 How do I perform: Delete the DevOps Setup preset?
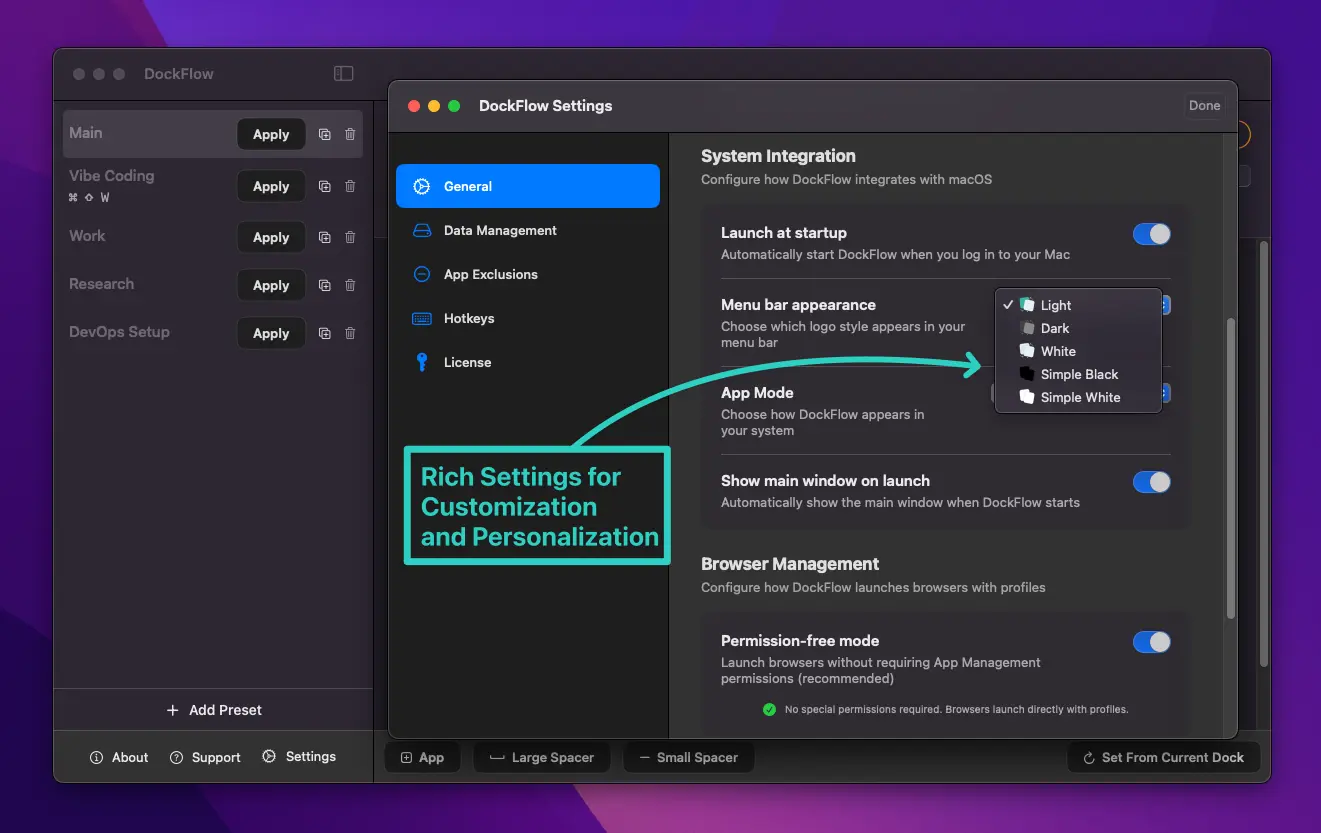pos(350,333)
